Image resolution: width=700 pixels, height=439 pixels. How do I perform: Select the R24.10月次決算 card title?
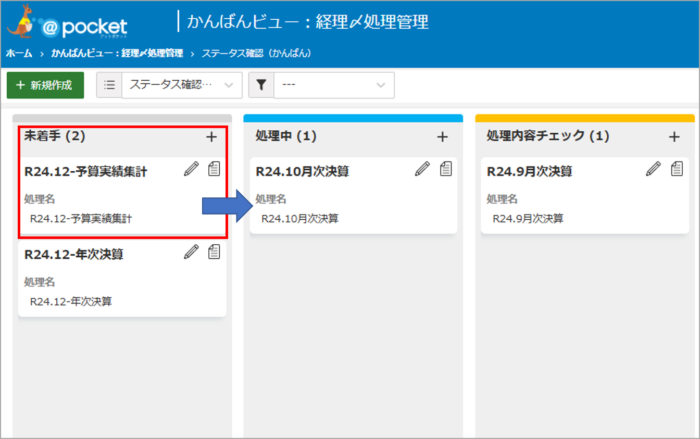tap(302, 171)
